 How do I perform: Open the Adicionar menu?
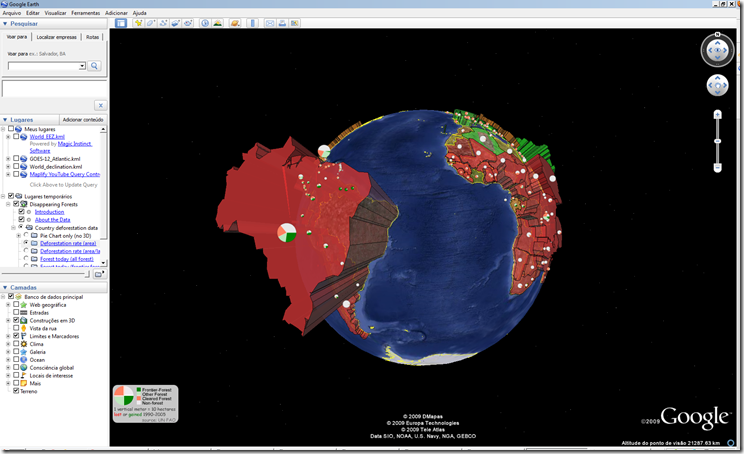tap(116, 13)
